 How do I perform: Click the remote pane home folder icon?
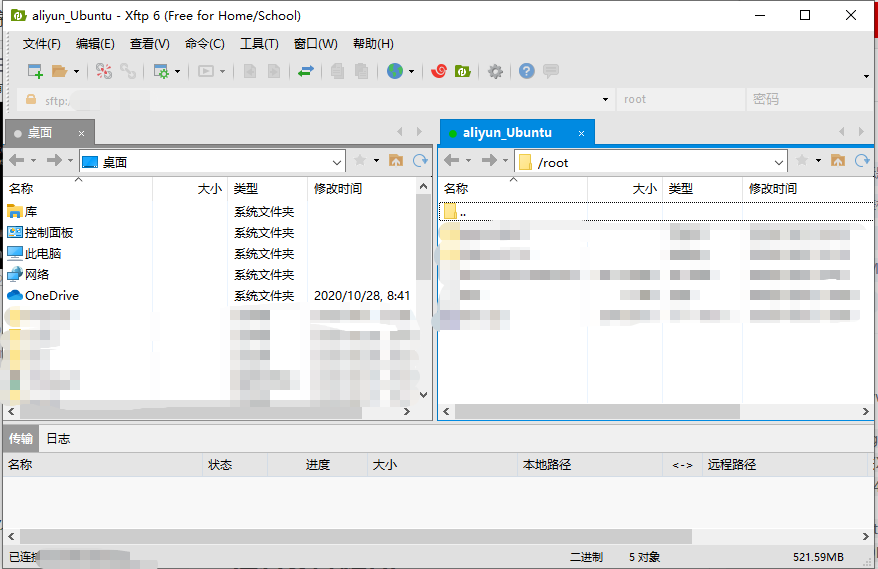838,161
